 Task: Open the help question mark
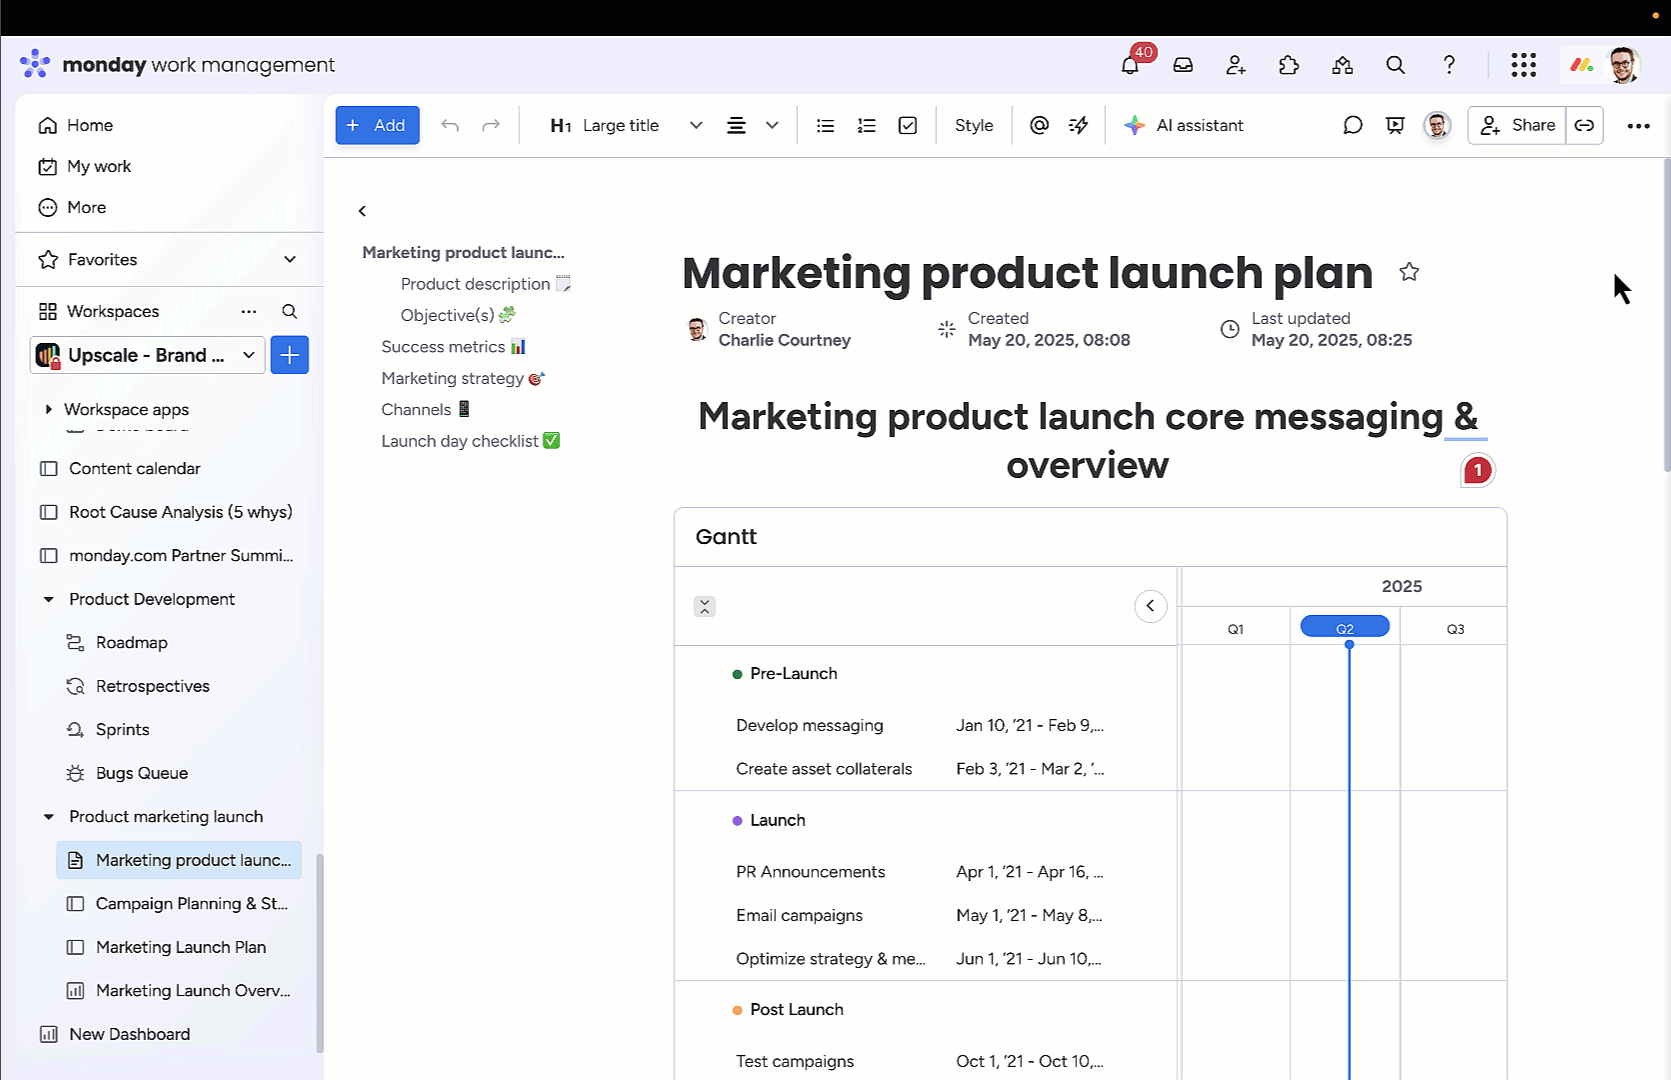tap(1449, 65)
